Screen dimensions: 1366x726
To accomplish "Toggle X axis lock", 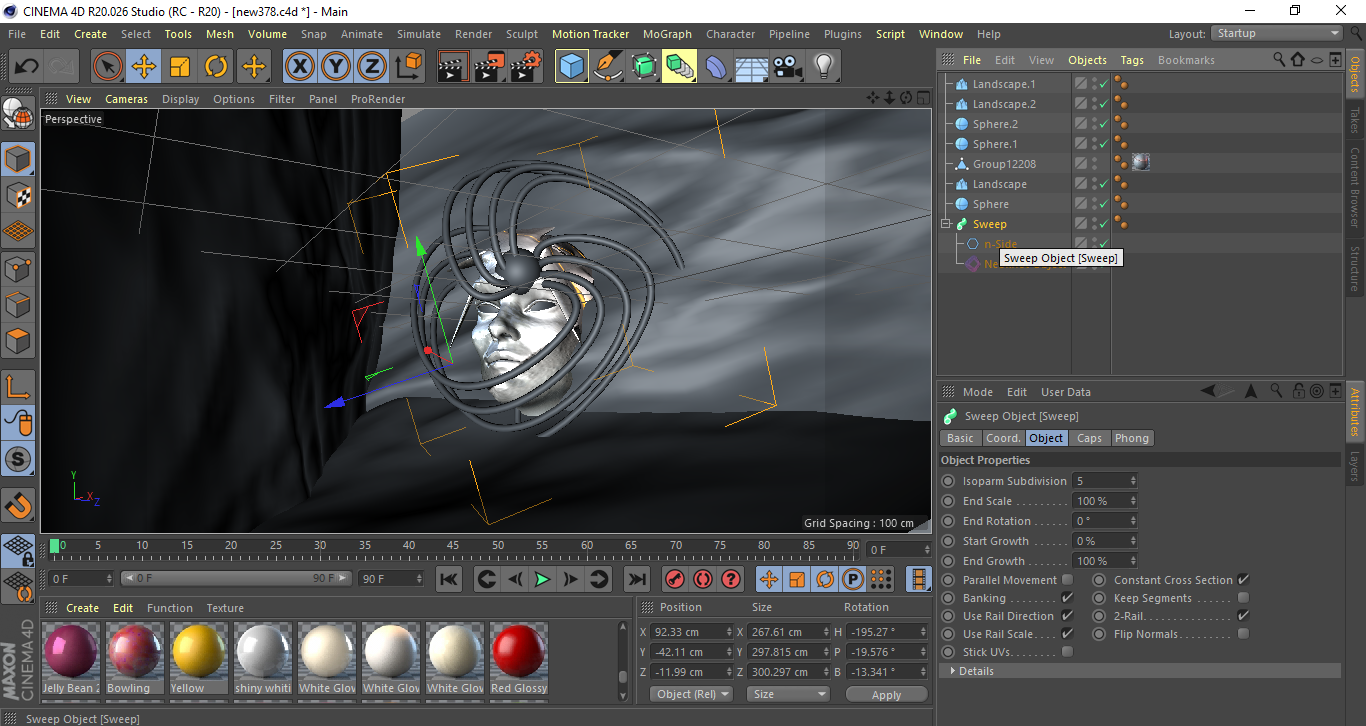I will 300,67.
